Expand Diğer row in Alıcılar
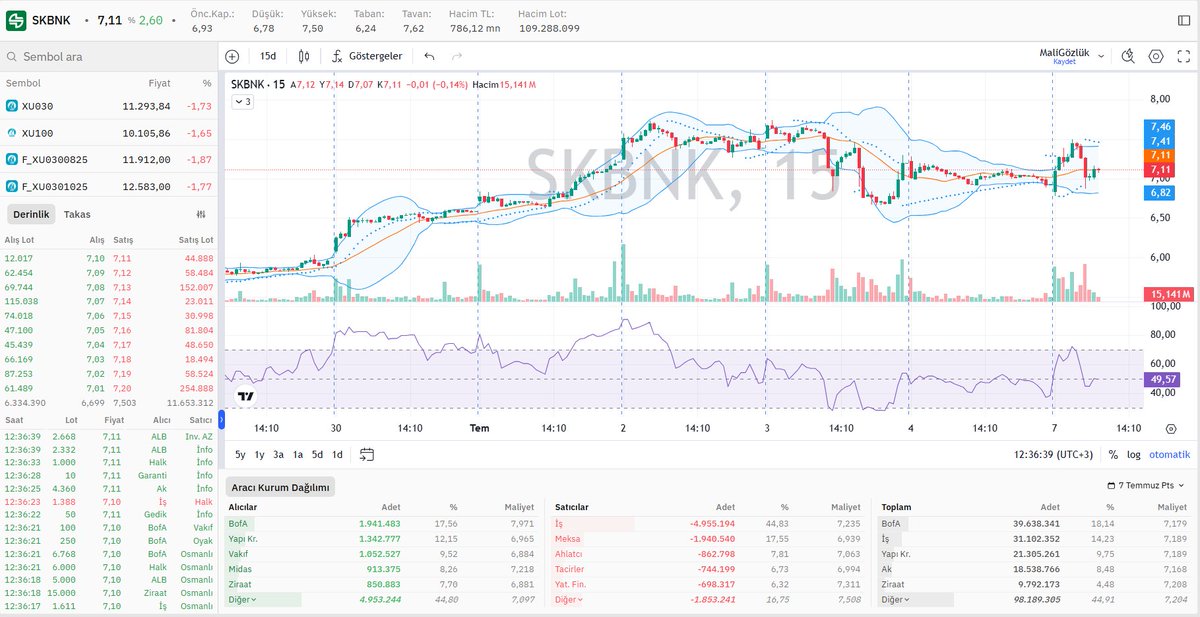The width and height of the screenshot is (1200, 617). coord(240,600)
